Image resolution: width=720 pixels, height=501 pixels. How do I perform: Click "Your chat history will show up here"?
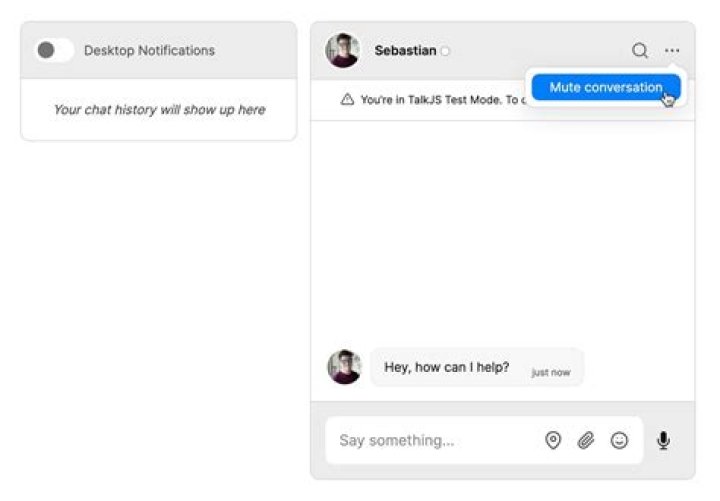[159, 110]
